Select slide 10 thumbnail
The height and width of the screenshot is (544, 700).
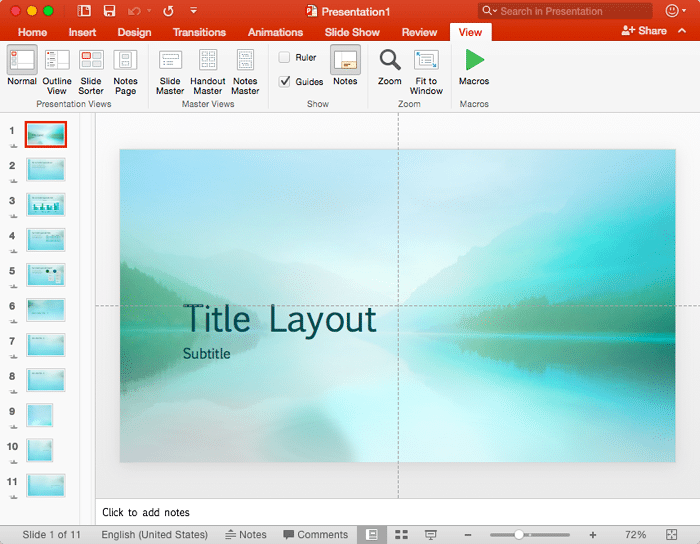click(x=40, y=450)
